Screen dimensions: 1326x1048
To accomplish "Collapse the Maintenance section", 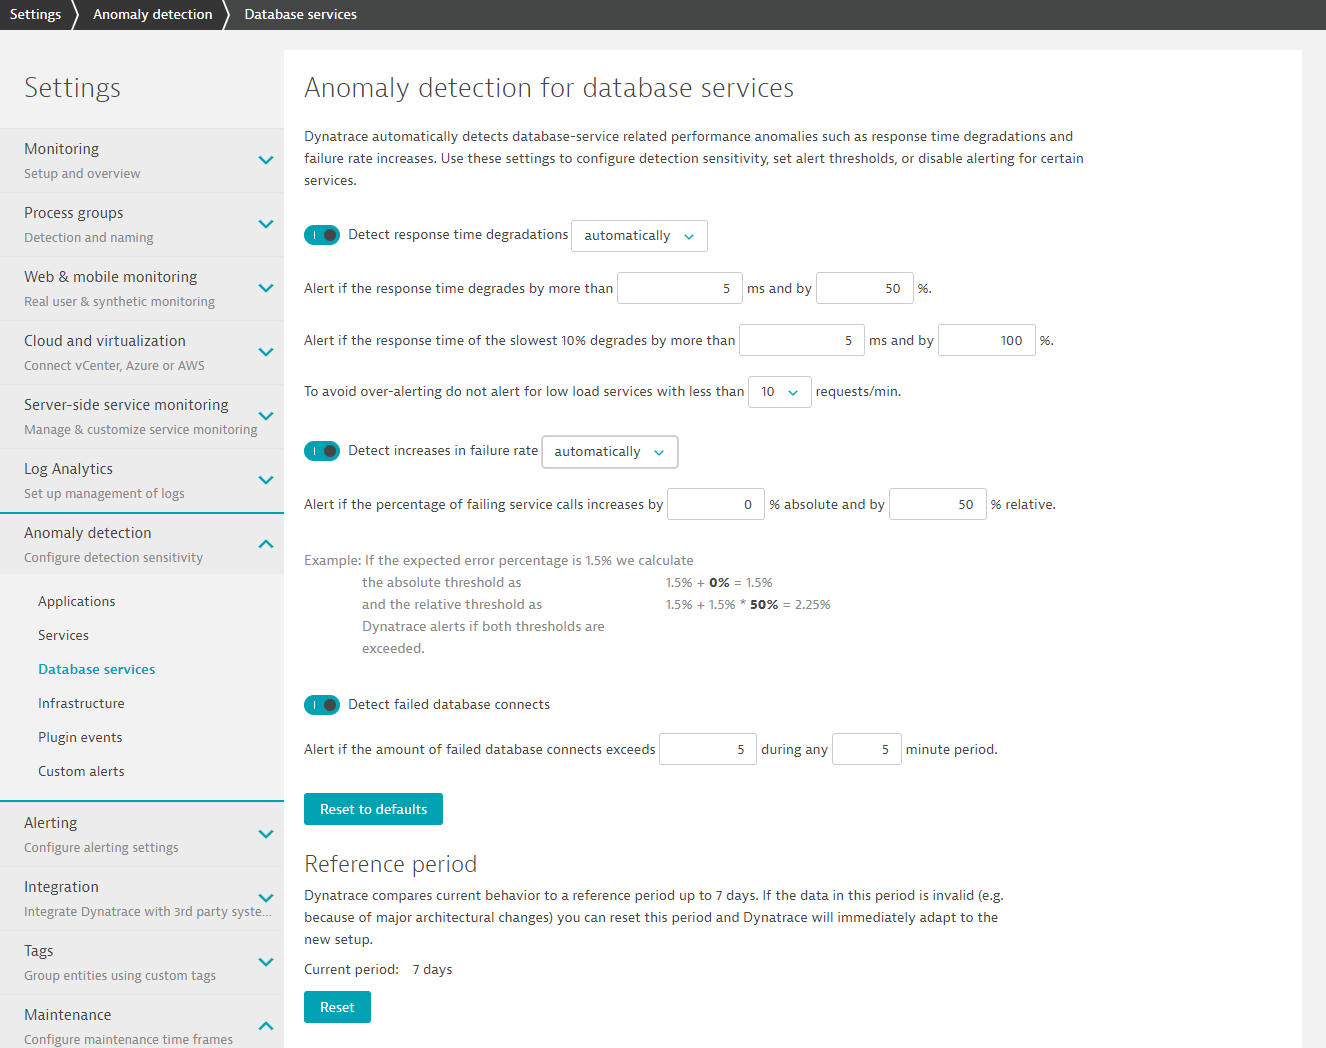I will pos(266,1026).
